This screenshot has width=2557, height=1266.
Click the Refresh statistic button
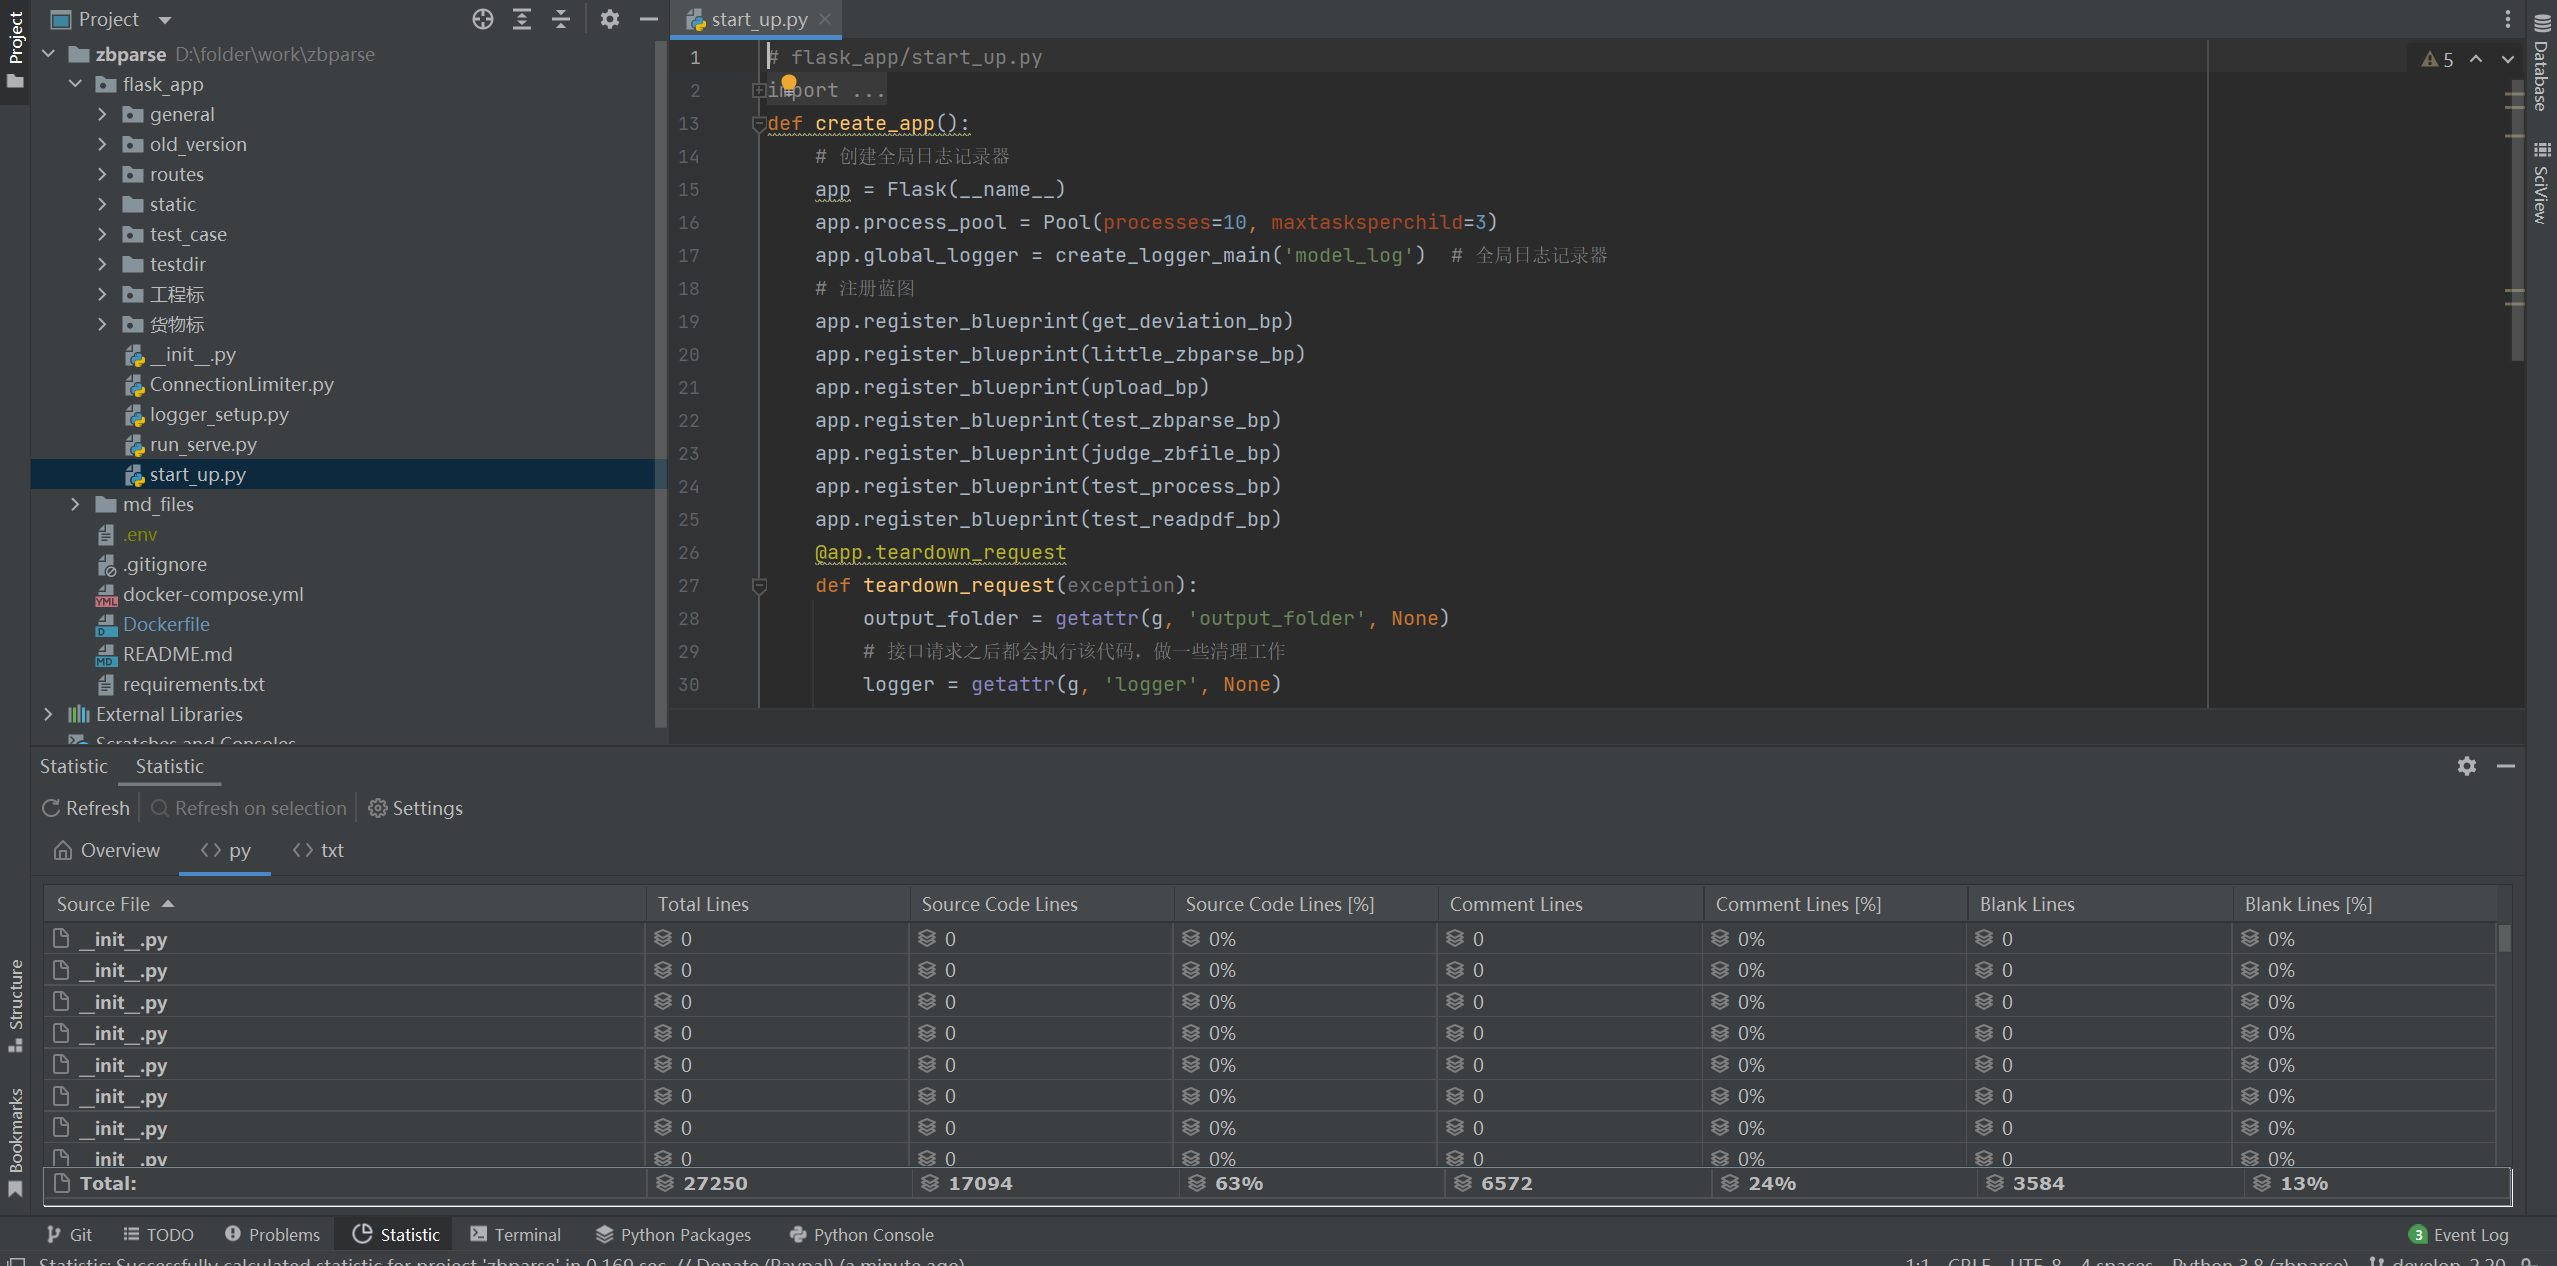coord(86,808)
